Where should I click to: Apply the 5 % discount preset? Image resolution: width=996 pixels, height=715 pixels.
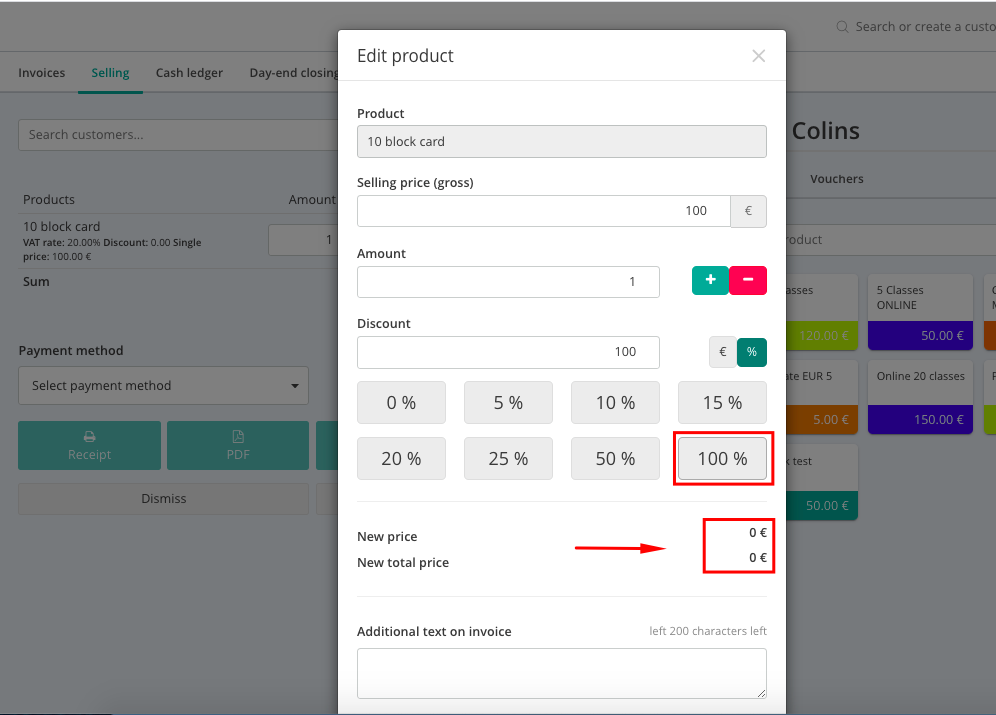point(508,403)
